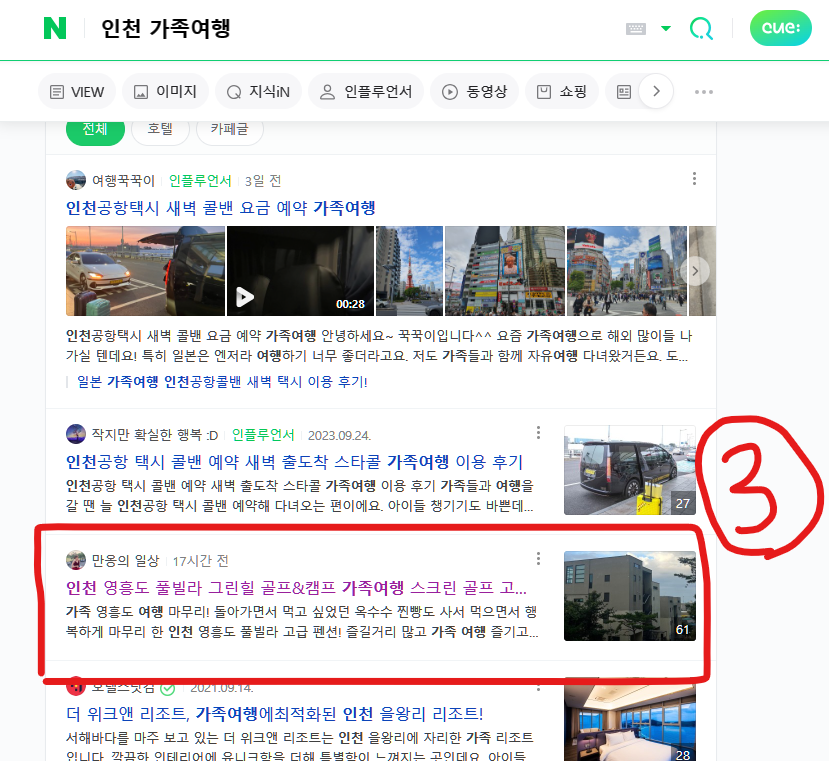Switch to the 인플루언서 tab
This screenshot has width=829, height=761.
pyautogui.click(x=366, y=92)
